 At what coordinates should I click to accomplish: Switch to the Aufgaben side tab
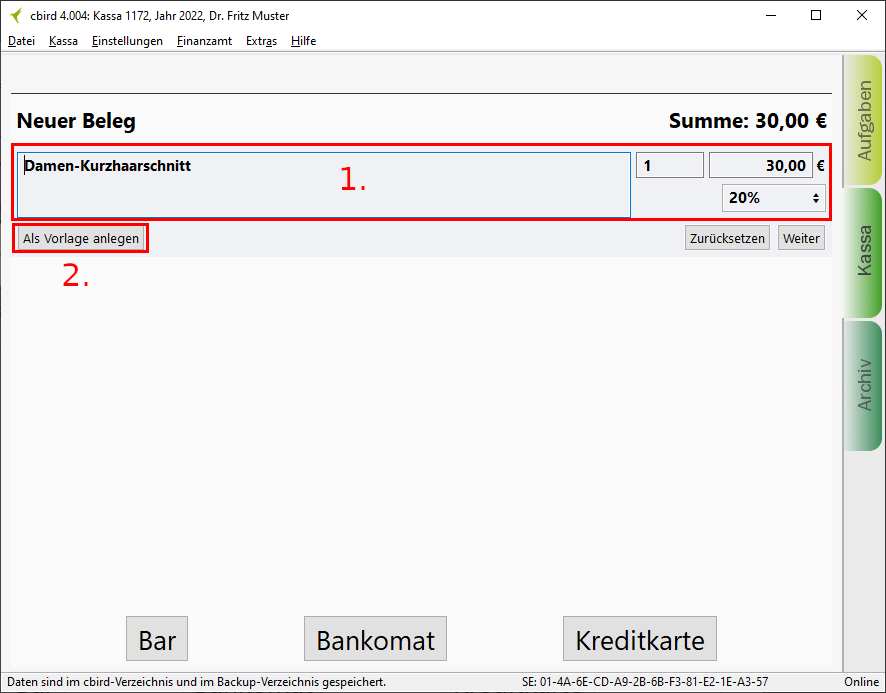point(863,120)
